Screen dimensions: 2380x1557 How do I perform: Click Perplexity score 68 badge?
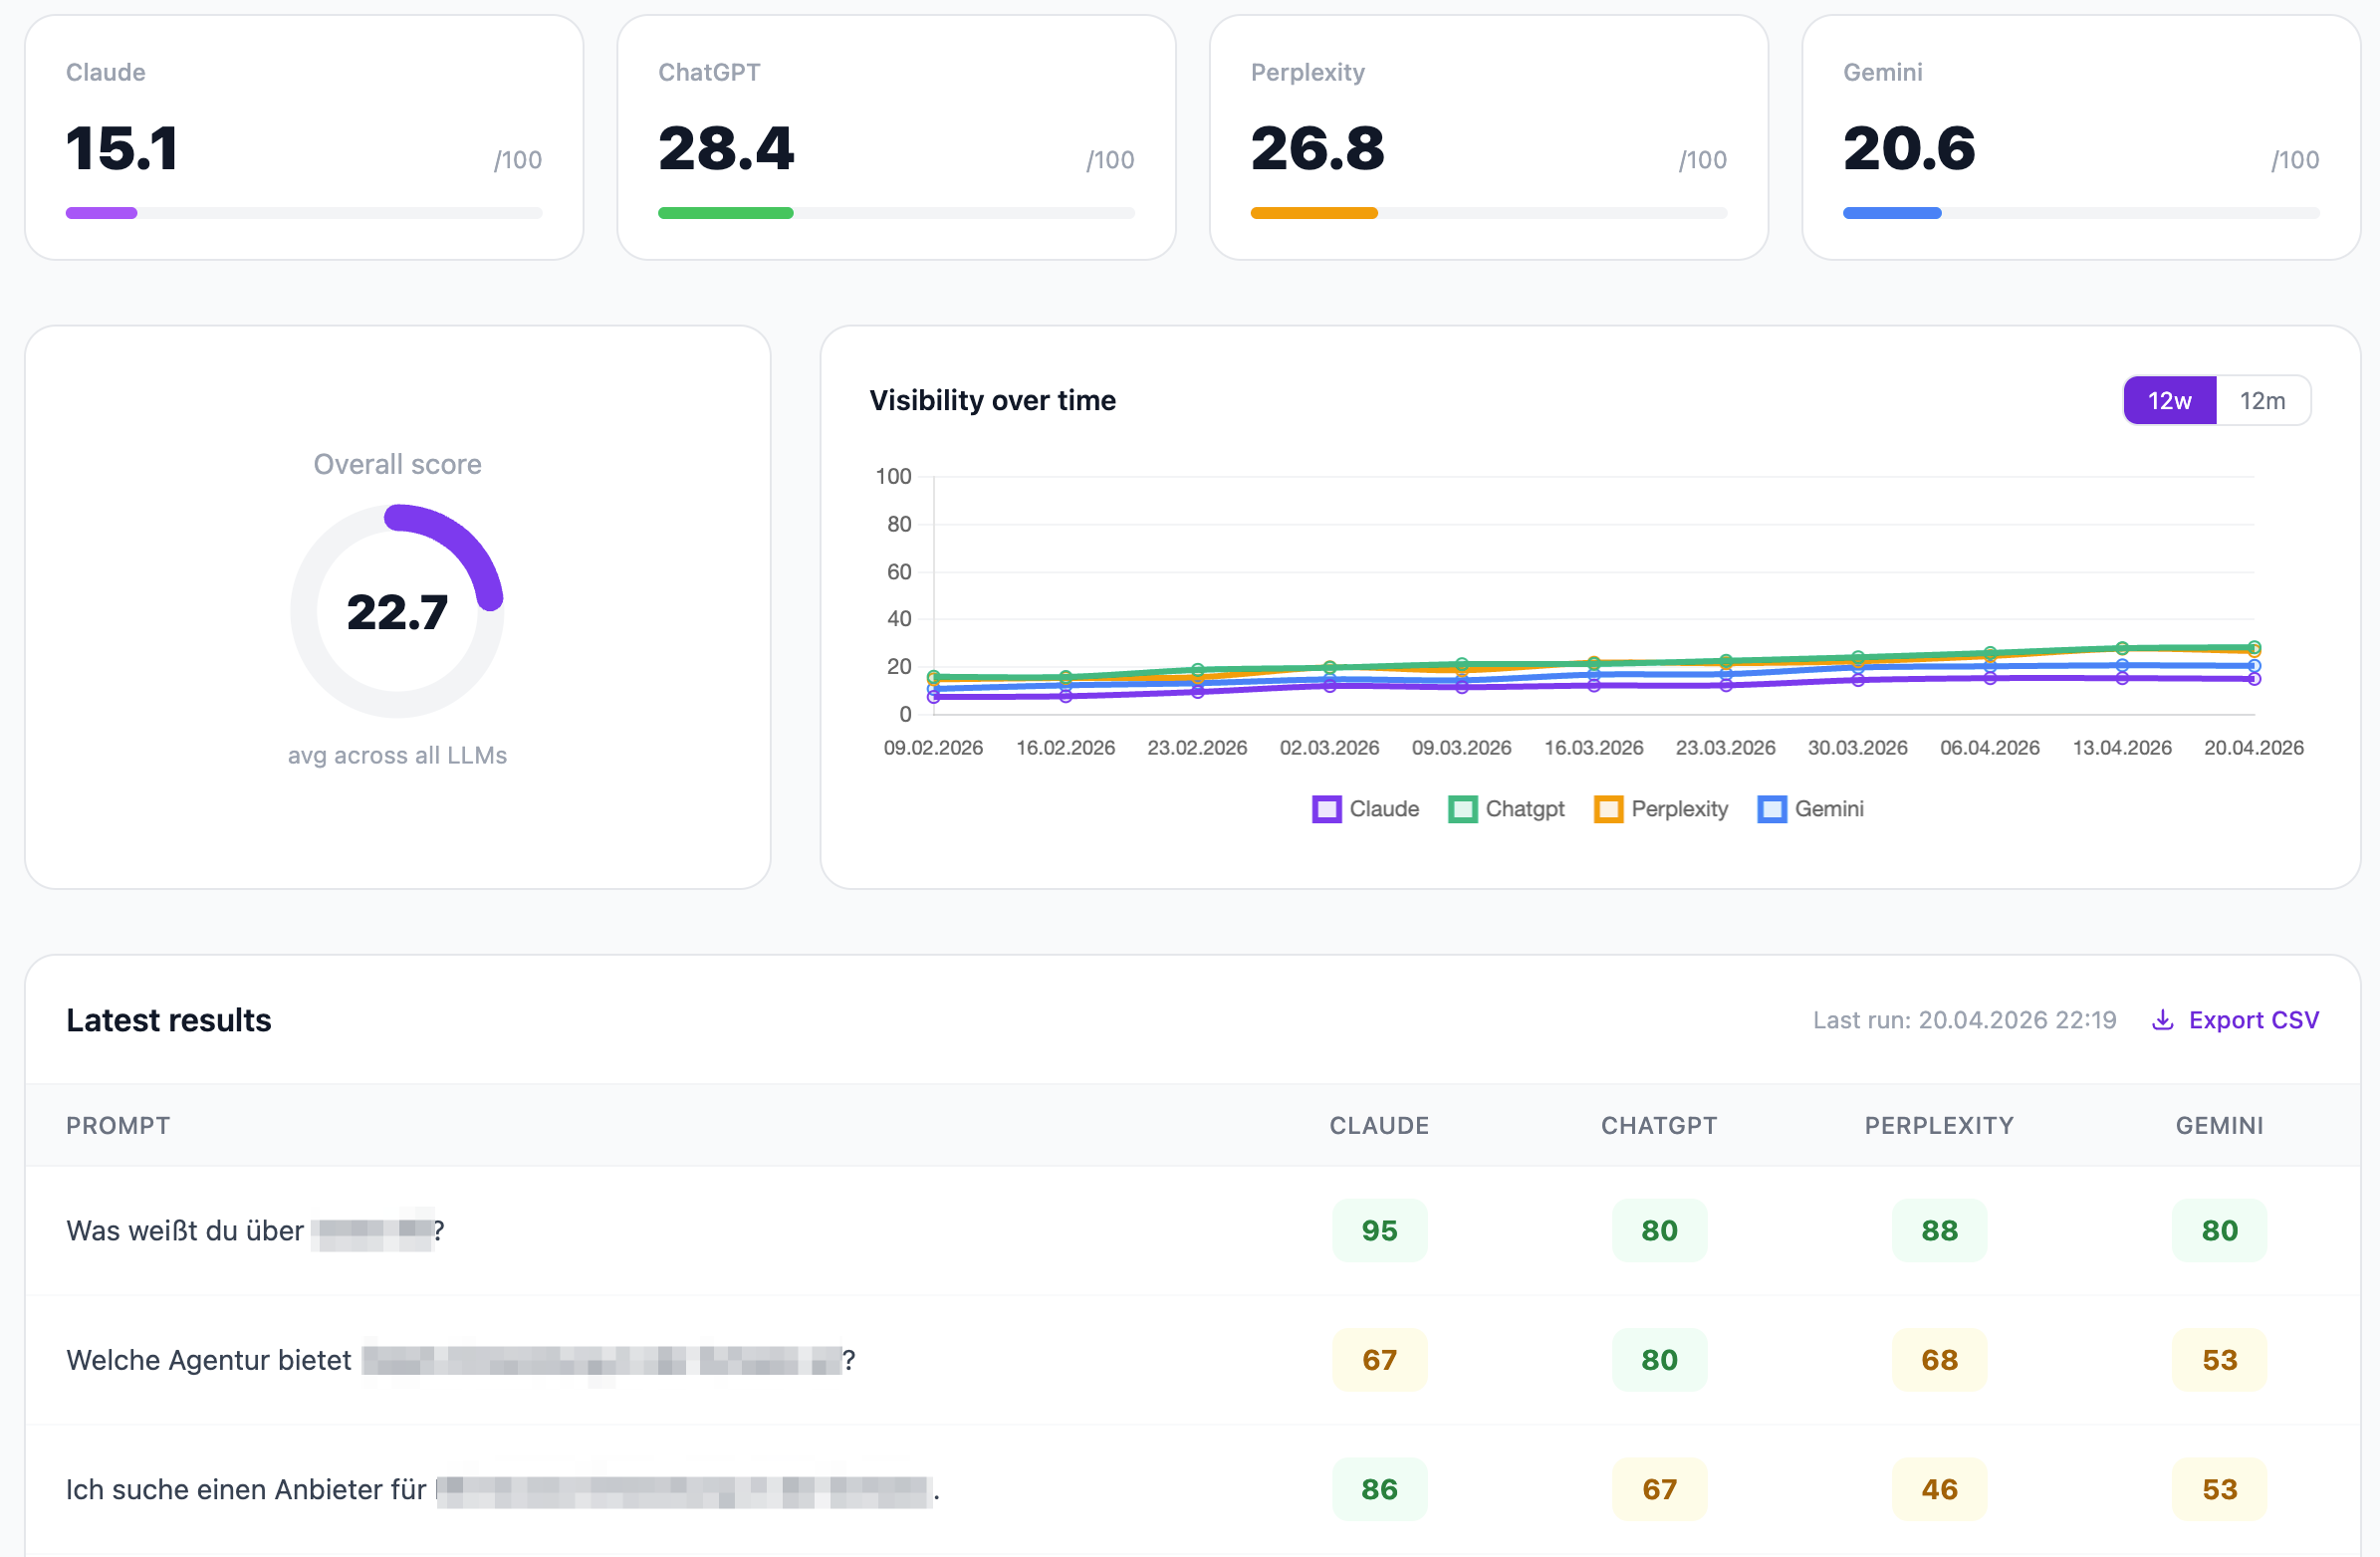[x=1939, y=1361]
